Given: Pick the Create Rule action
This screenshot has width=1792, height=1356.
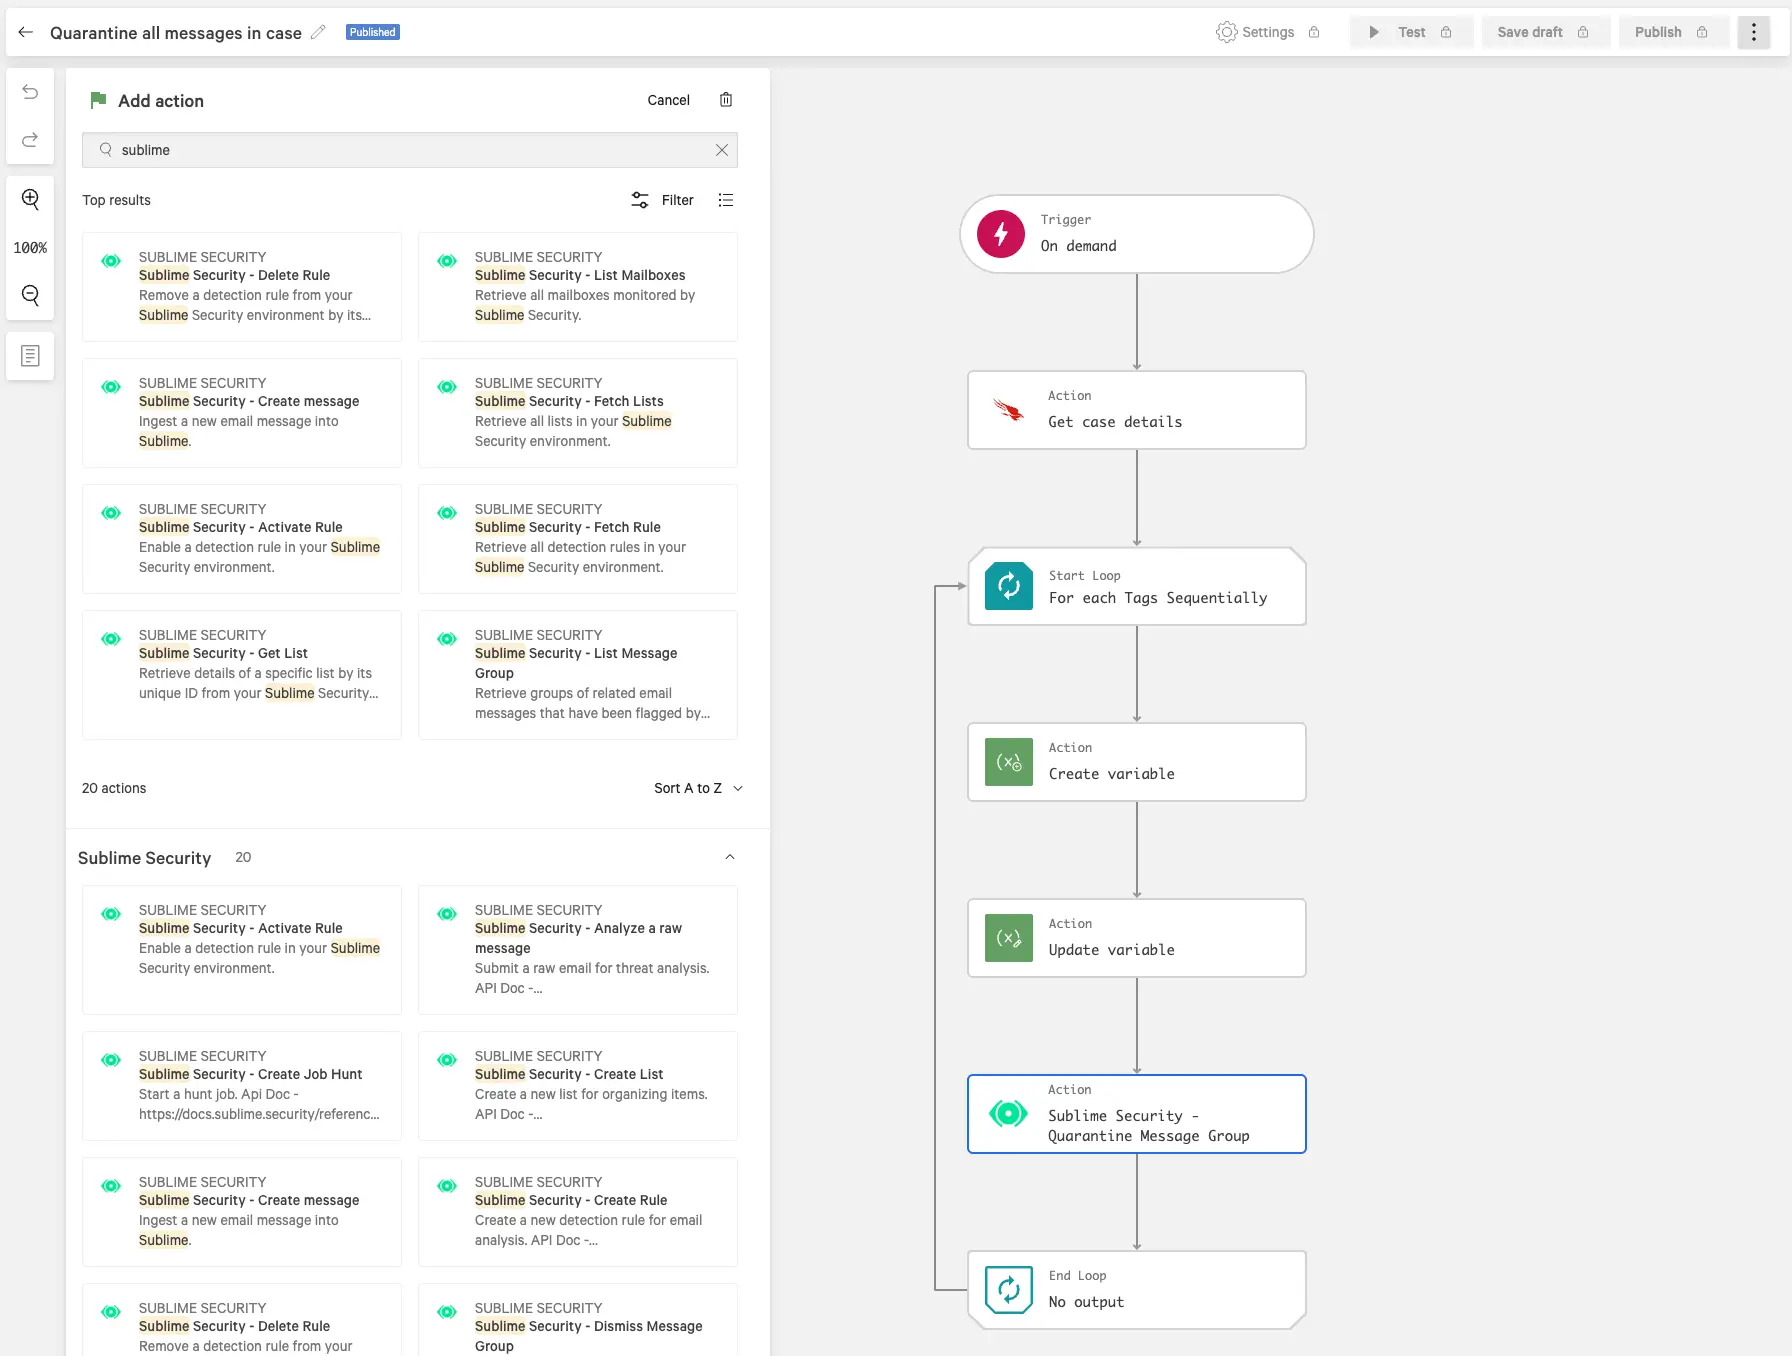Looking at the screenshot, I should pyautogui.click(x=578, y=1212).
